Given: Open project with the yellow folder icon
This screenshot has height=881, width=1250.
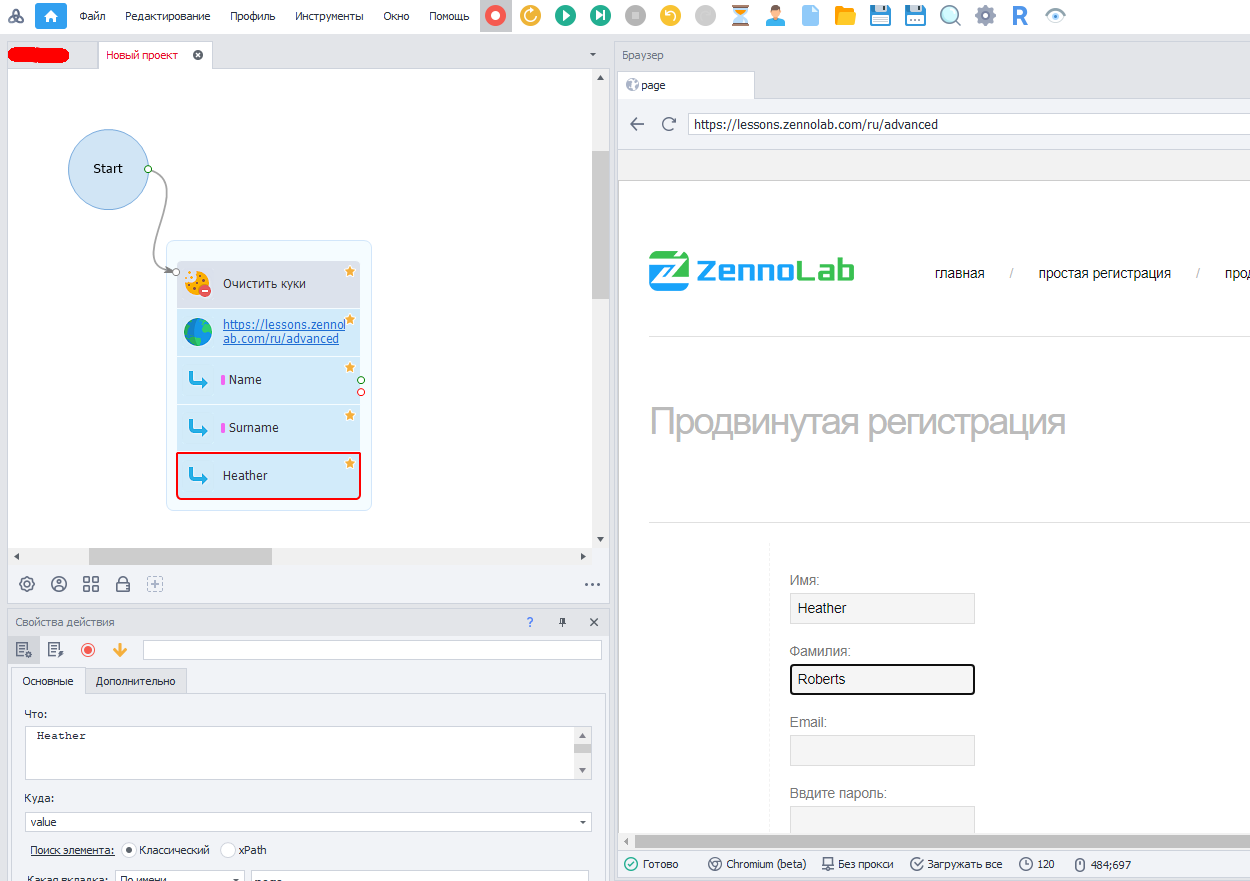Looking at the screenshot, I should 845,15.
